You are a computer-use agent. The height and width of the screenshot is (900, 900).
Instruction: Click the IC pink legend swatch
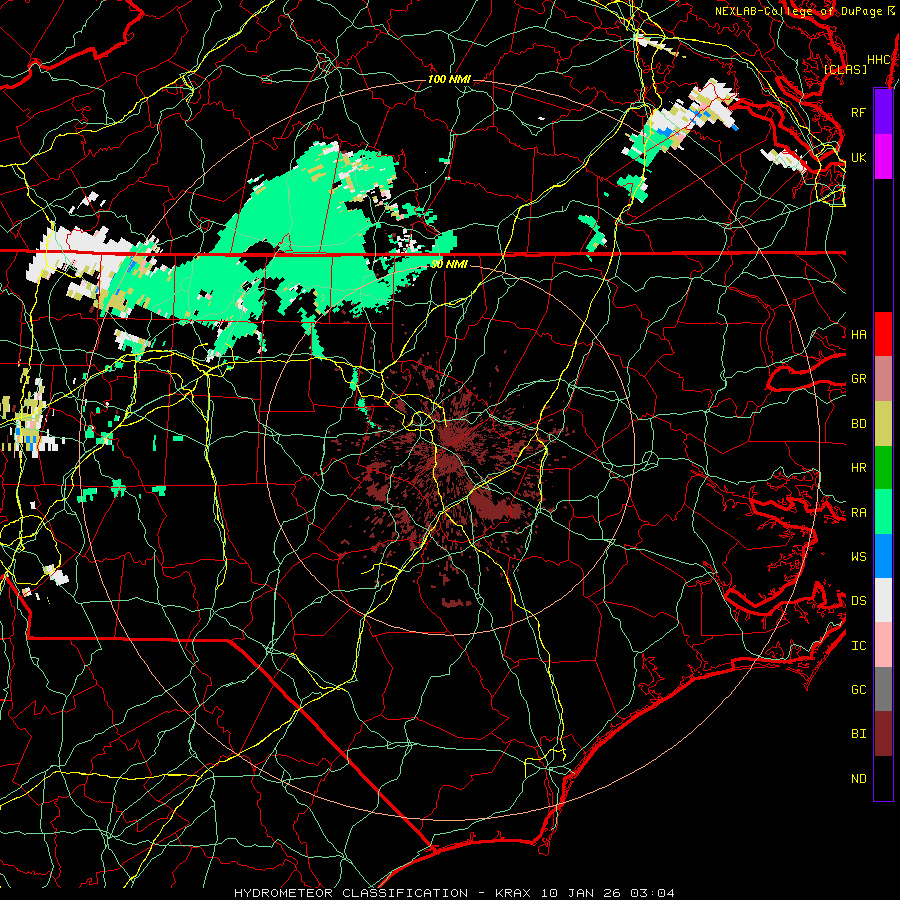(883, 645)
